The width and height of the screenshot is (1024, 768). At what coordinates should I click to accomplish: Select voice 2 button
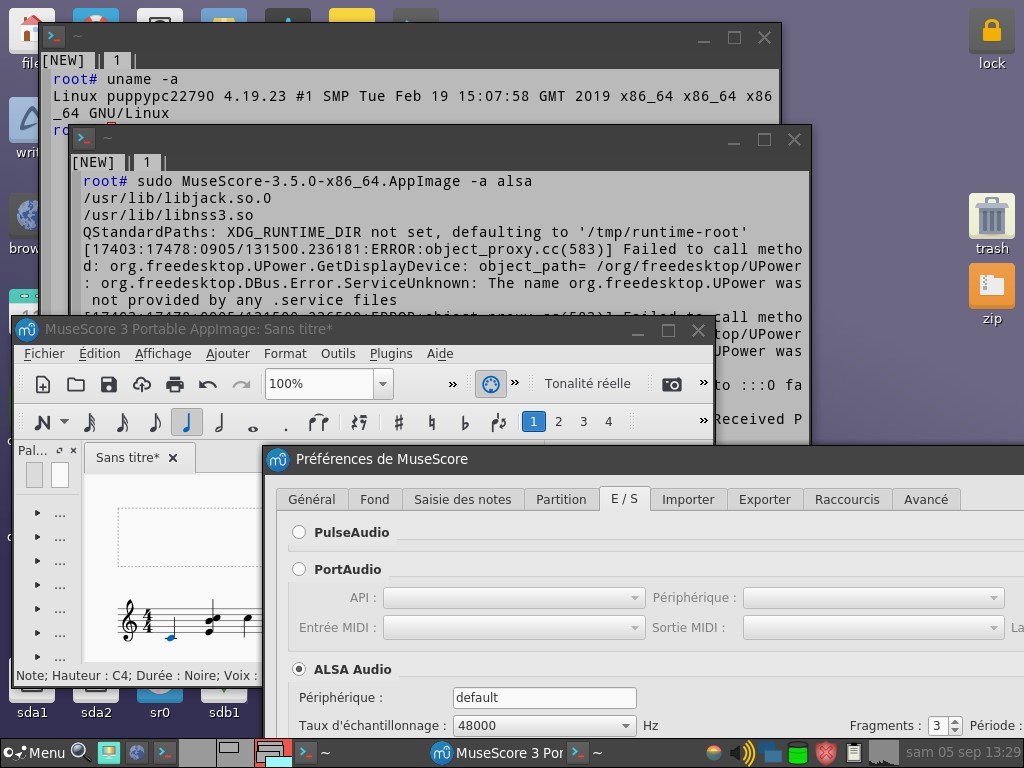(x=558, y=422)
